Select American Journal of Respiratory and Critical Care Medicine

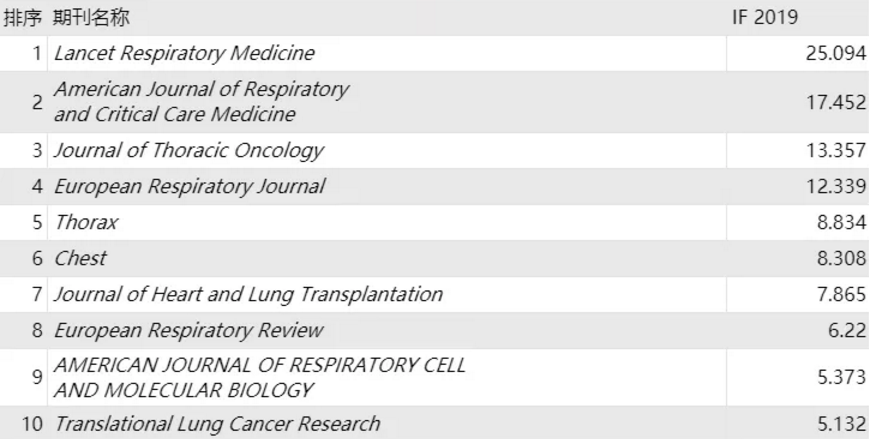coord(202,101)
